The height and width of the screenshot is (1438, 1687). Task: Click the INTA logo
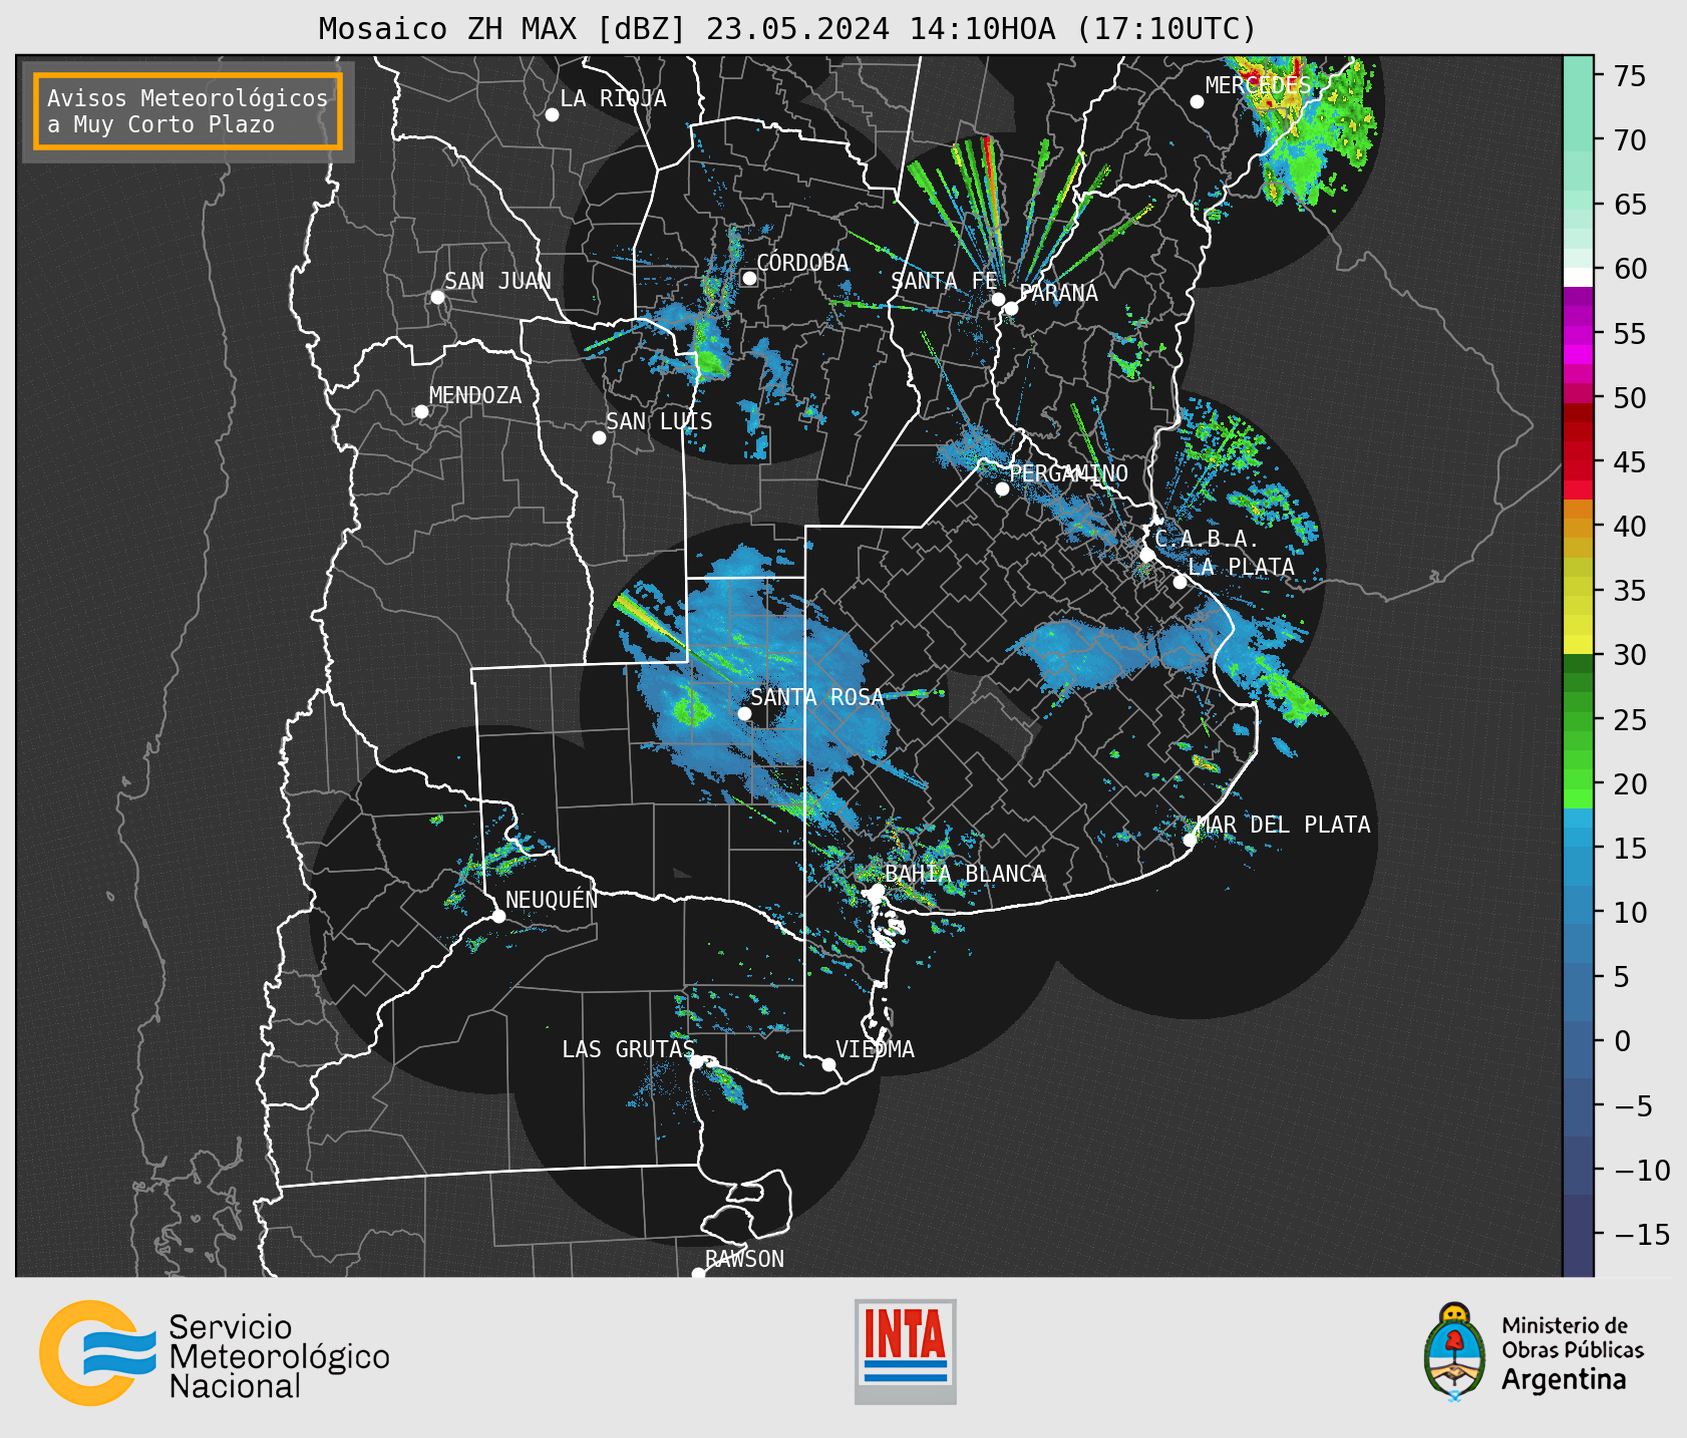click(905, 1351)
